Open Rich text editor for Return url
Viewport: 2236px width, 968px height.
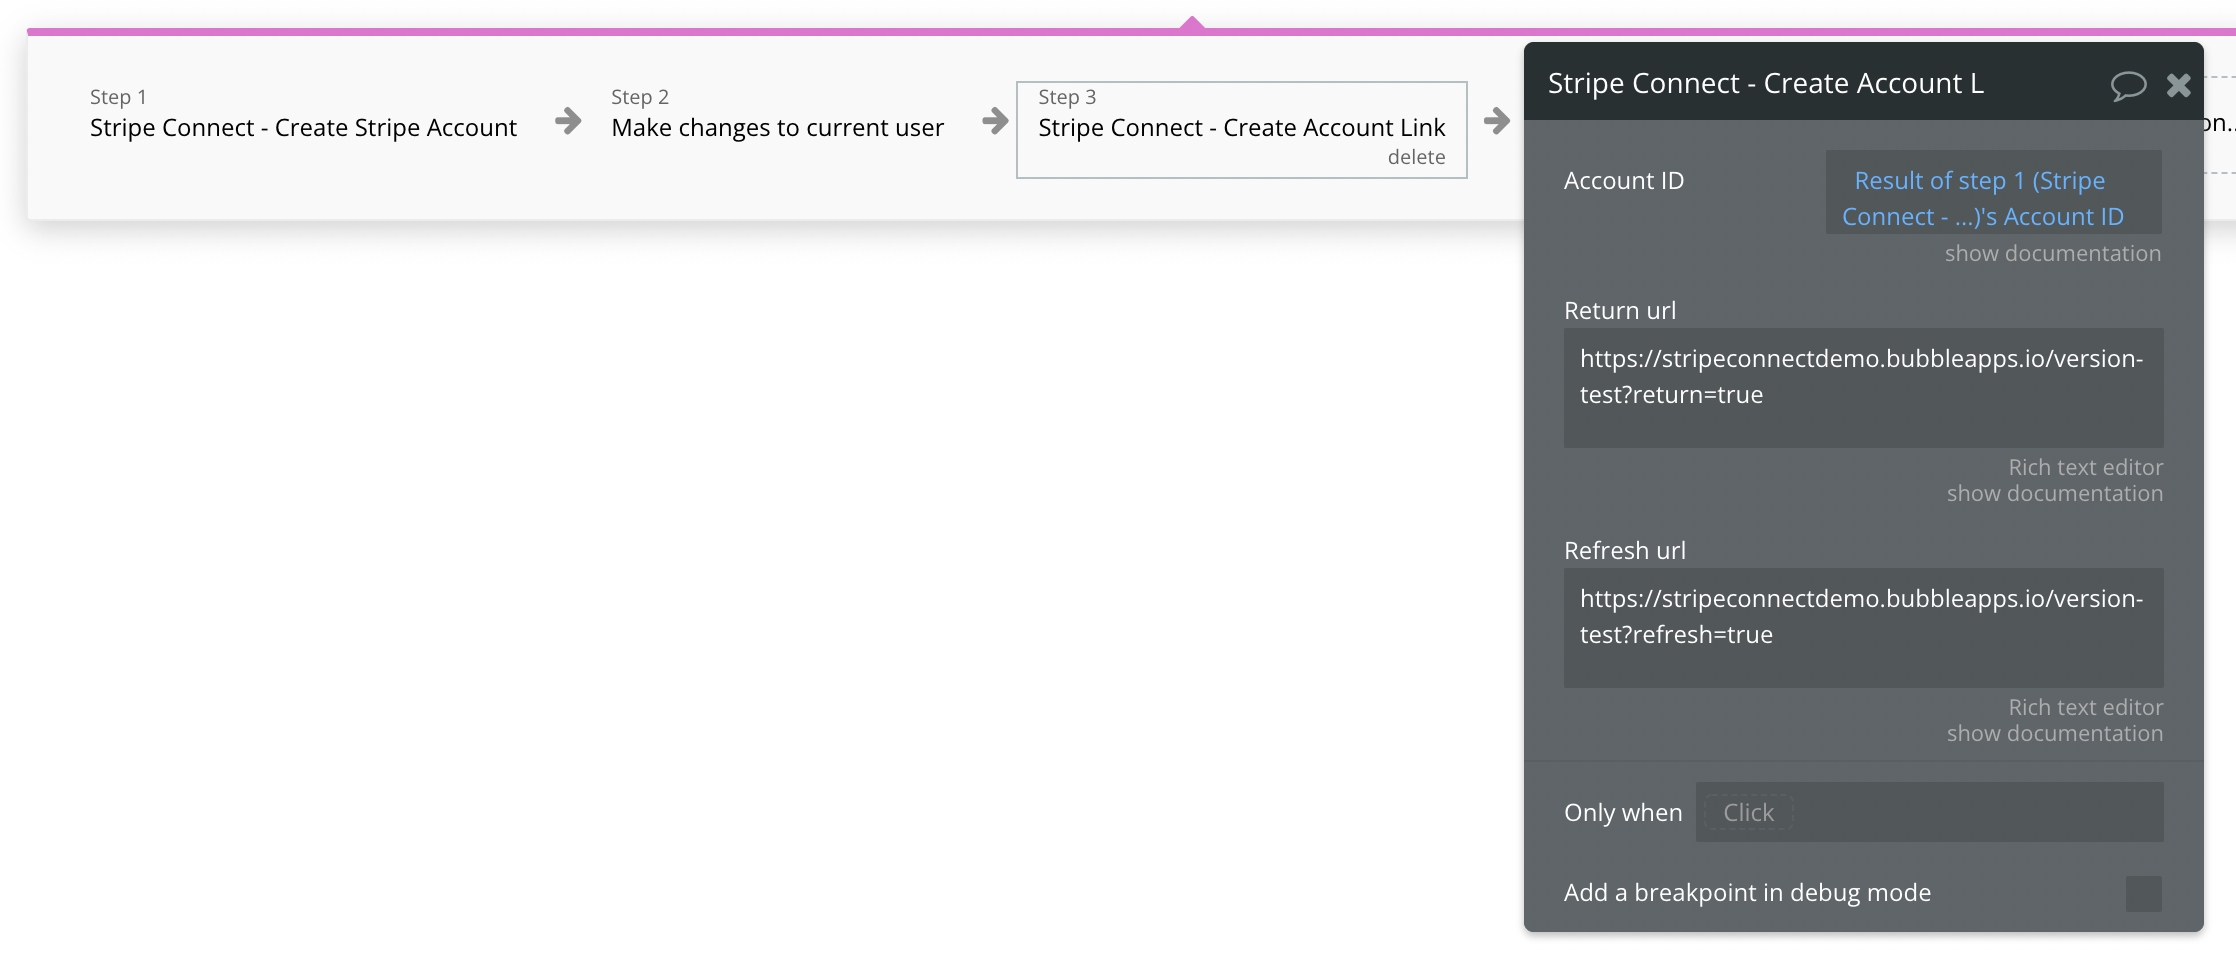tap(2085, 467)
